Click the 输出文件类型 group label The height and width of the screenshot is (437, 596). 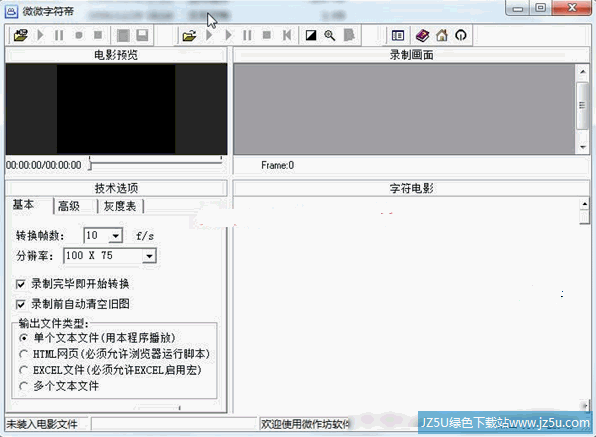click(x=54, y=323)
